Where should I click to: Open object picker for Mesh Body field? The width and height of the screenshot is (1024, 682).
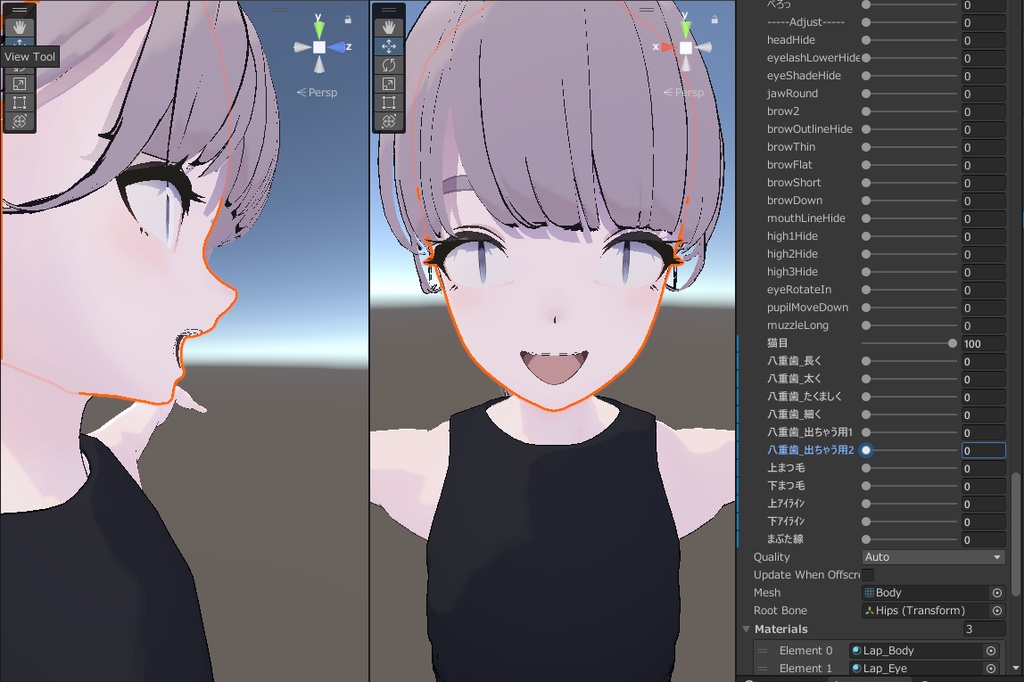997,593
